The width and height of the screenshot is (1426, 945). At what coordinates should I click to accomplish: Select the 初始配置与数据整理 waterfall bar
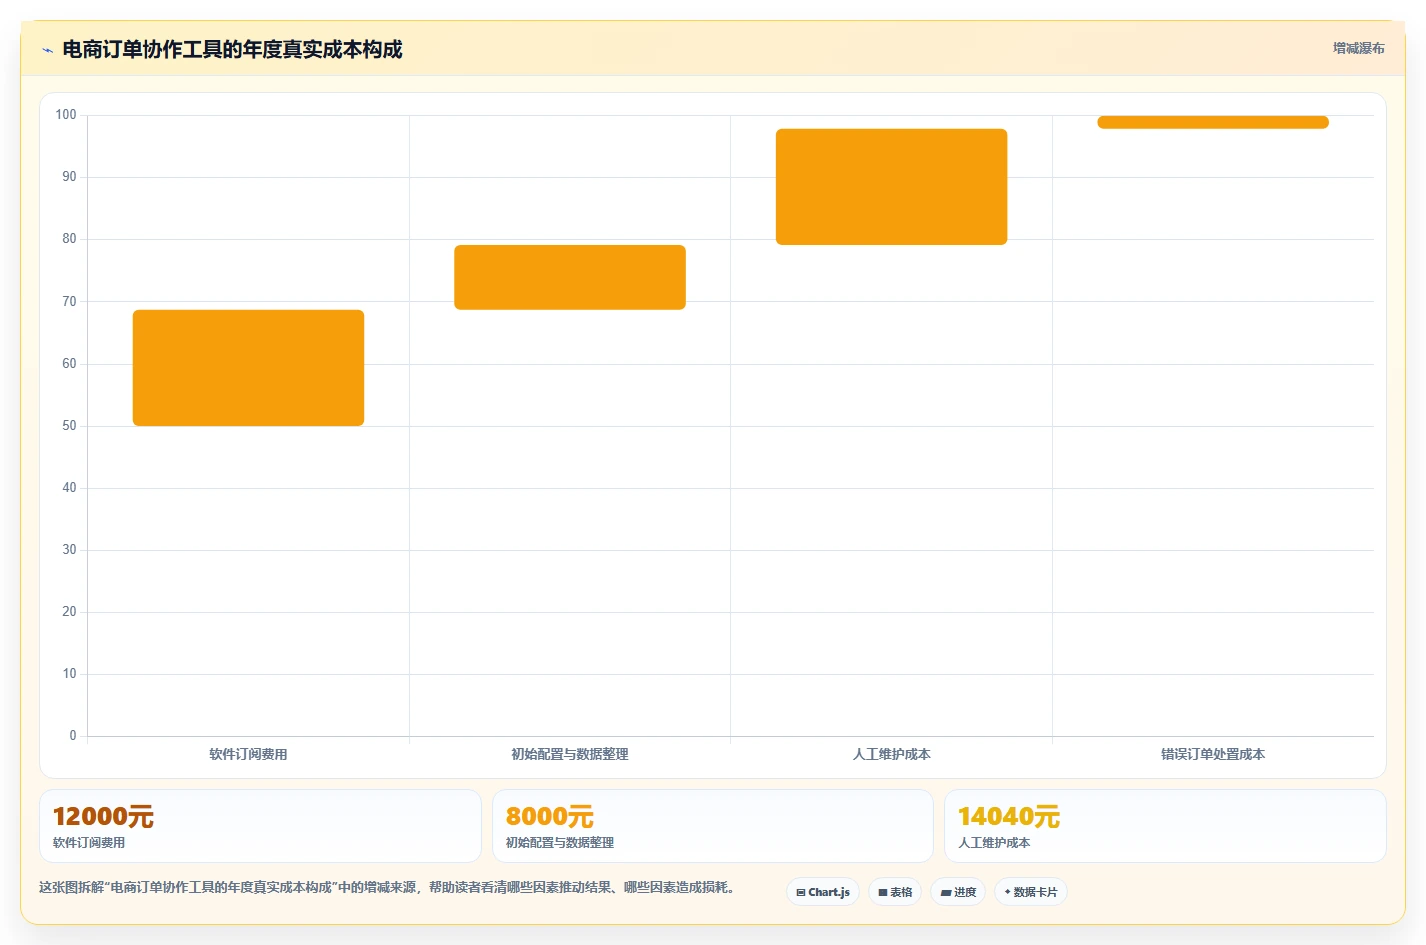[x=570, y=277]
